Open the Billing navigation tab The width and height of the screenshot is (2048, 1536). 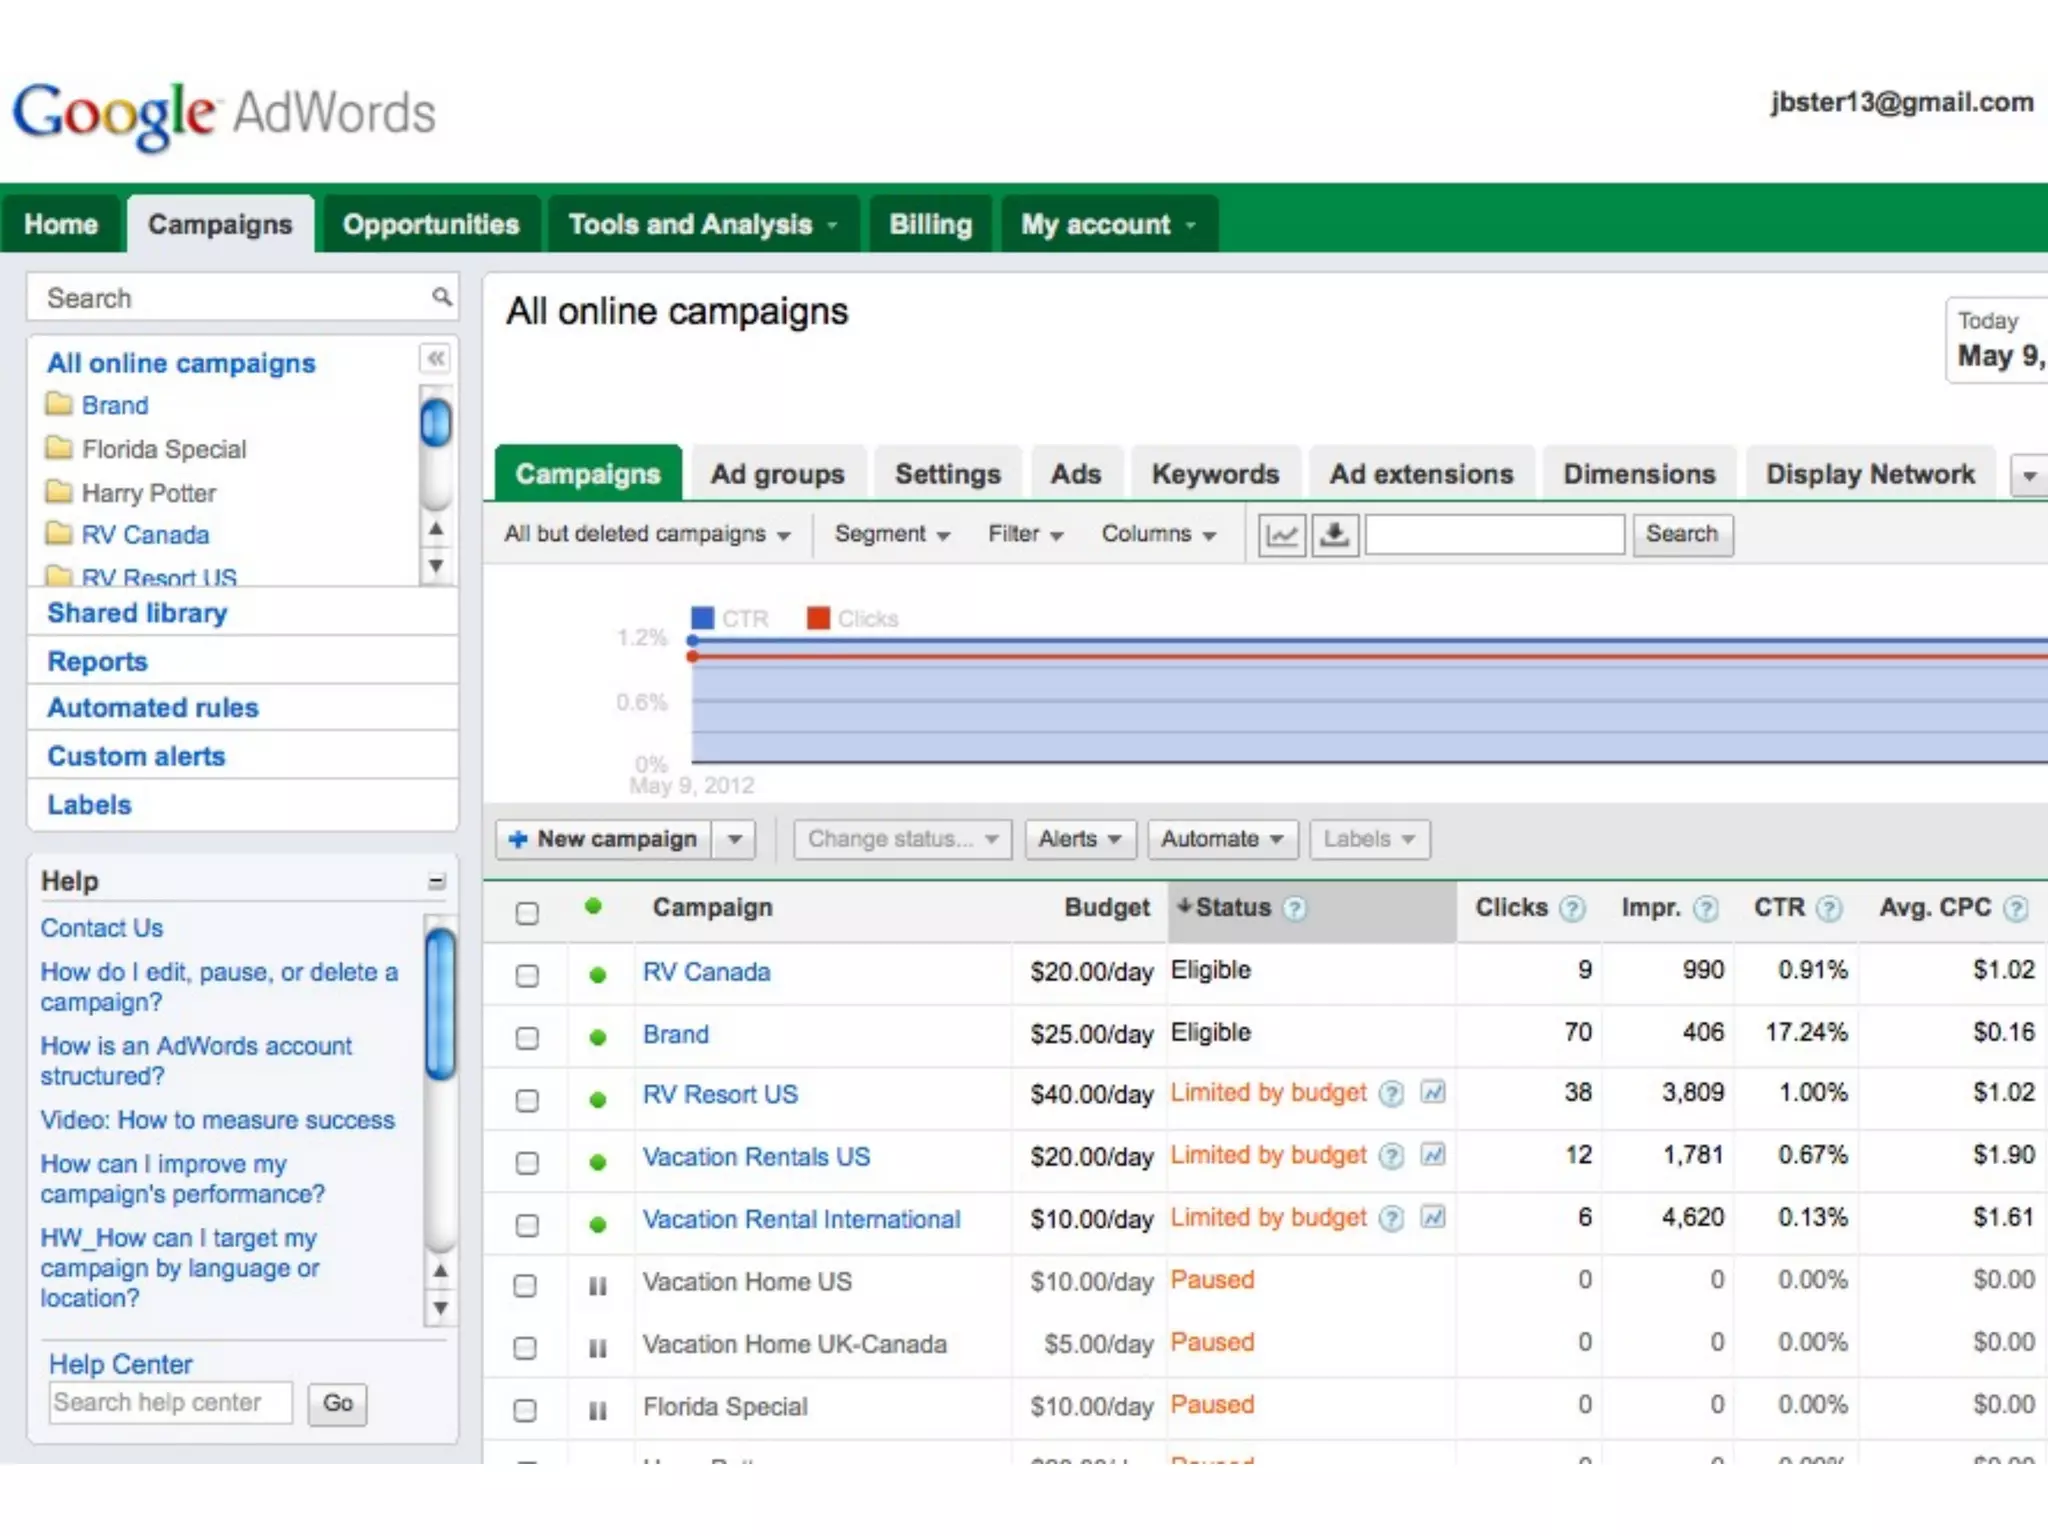pyautogui.click(x=930, y=224)
